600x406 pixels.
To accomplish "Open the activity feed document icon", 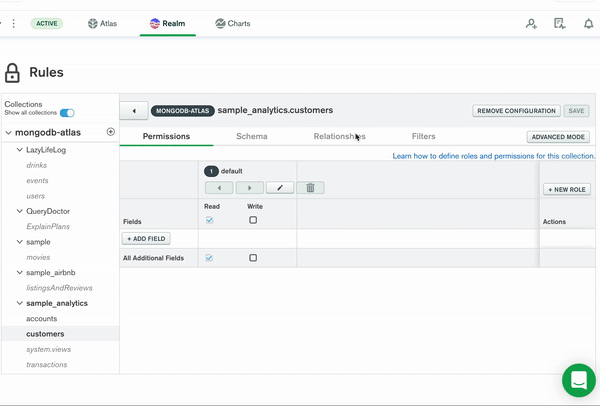I will point(559,24).
